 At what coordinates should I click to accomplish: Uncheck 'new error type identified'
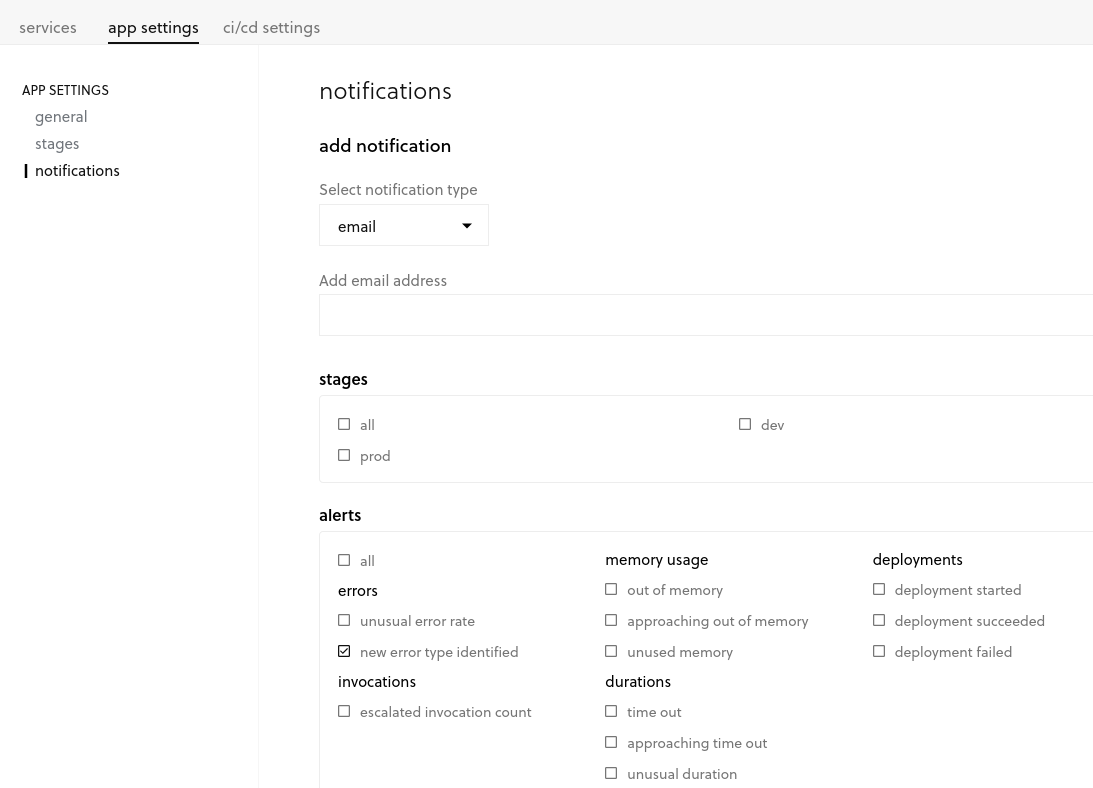(x=344, y=651)
